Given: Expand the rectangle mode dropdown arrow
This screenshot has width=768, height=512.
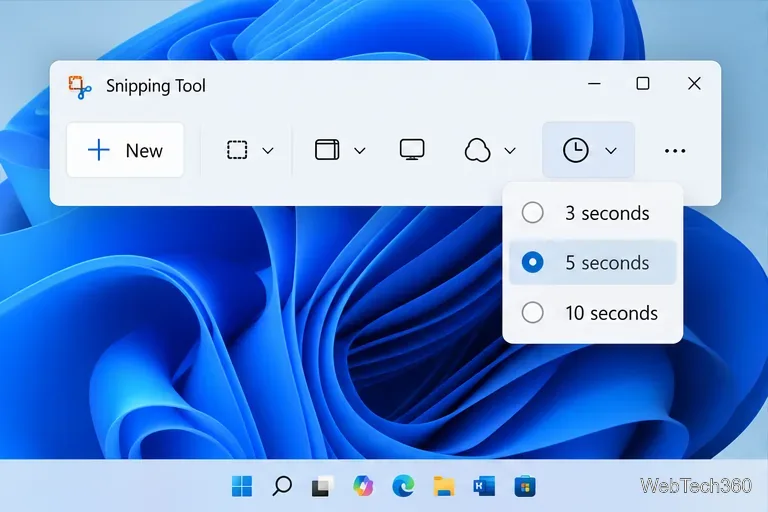Looking at the screenshot, I should click(x=268, y=151).
